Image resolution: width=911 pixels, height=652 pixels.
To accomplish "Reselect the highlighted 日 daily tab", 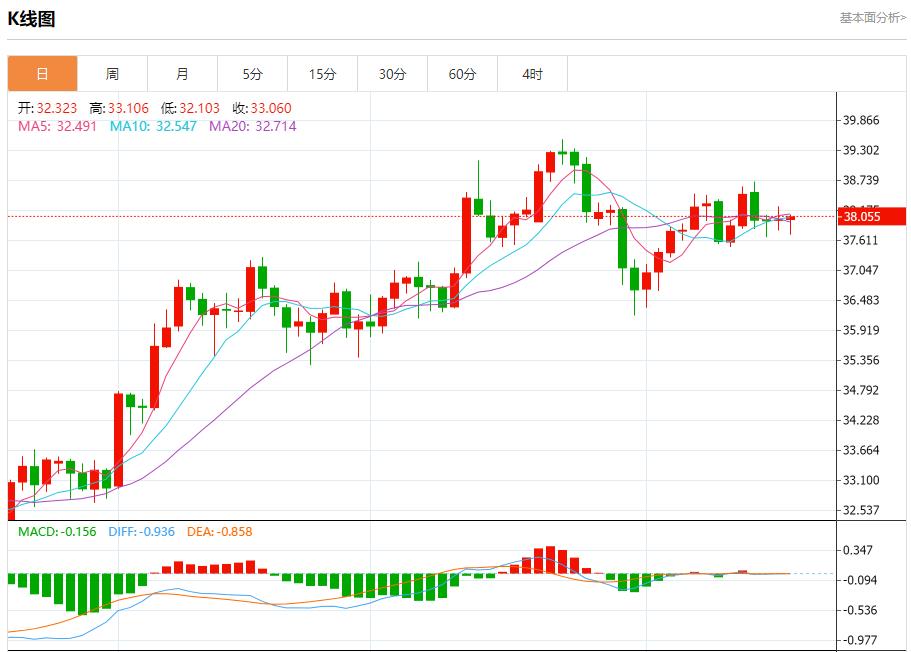I will [x=42, y=73].
